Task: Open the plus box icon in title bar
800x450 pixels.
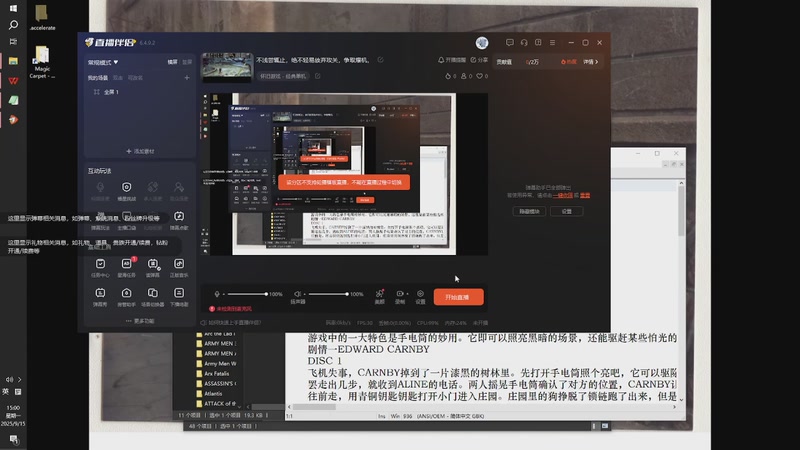Action: click(x=538, y=43)
